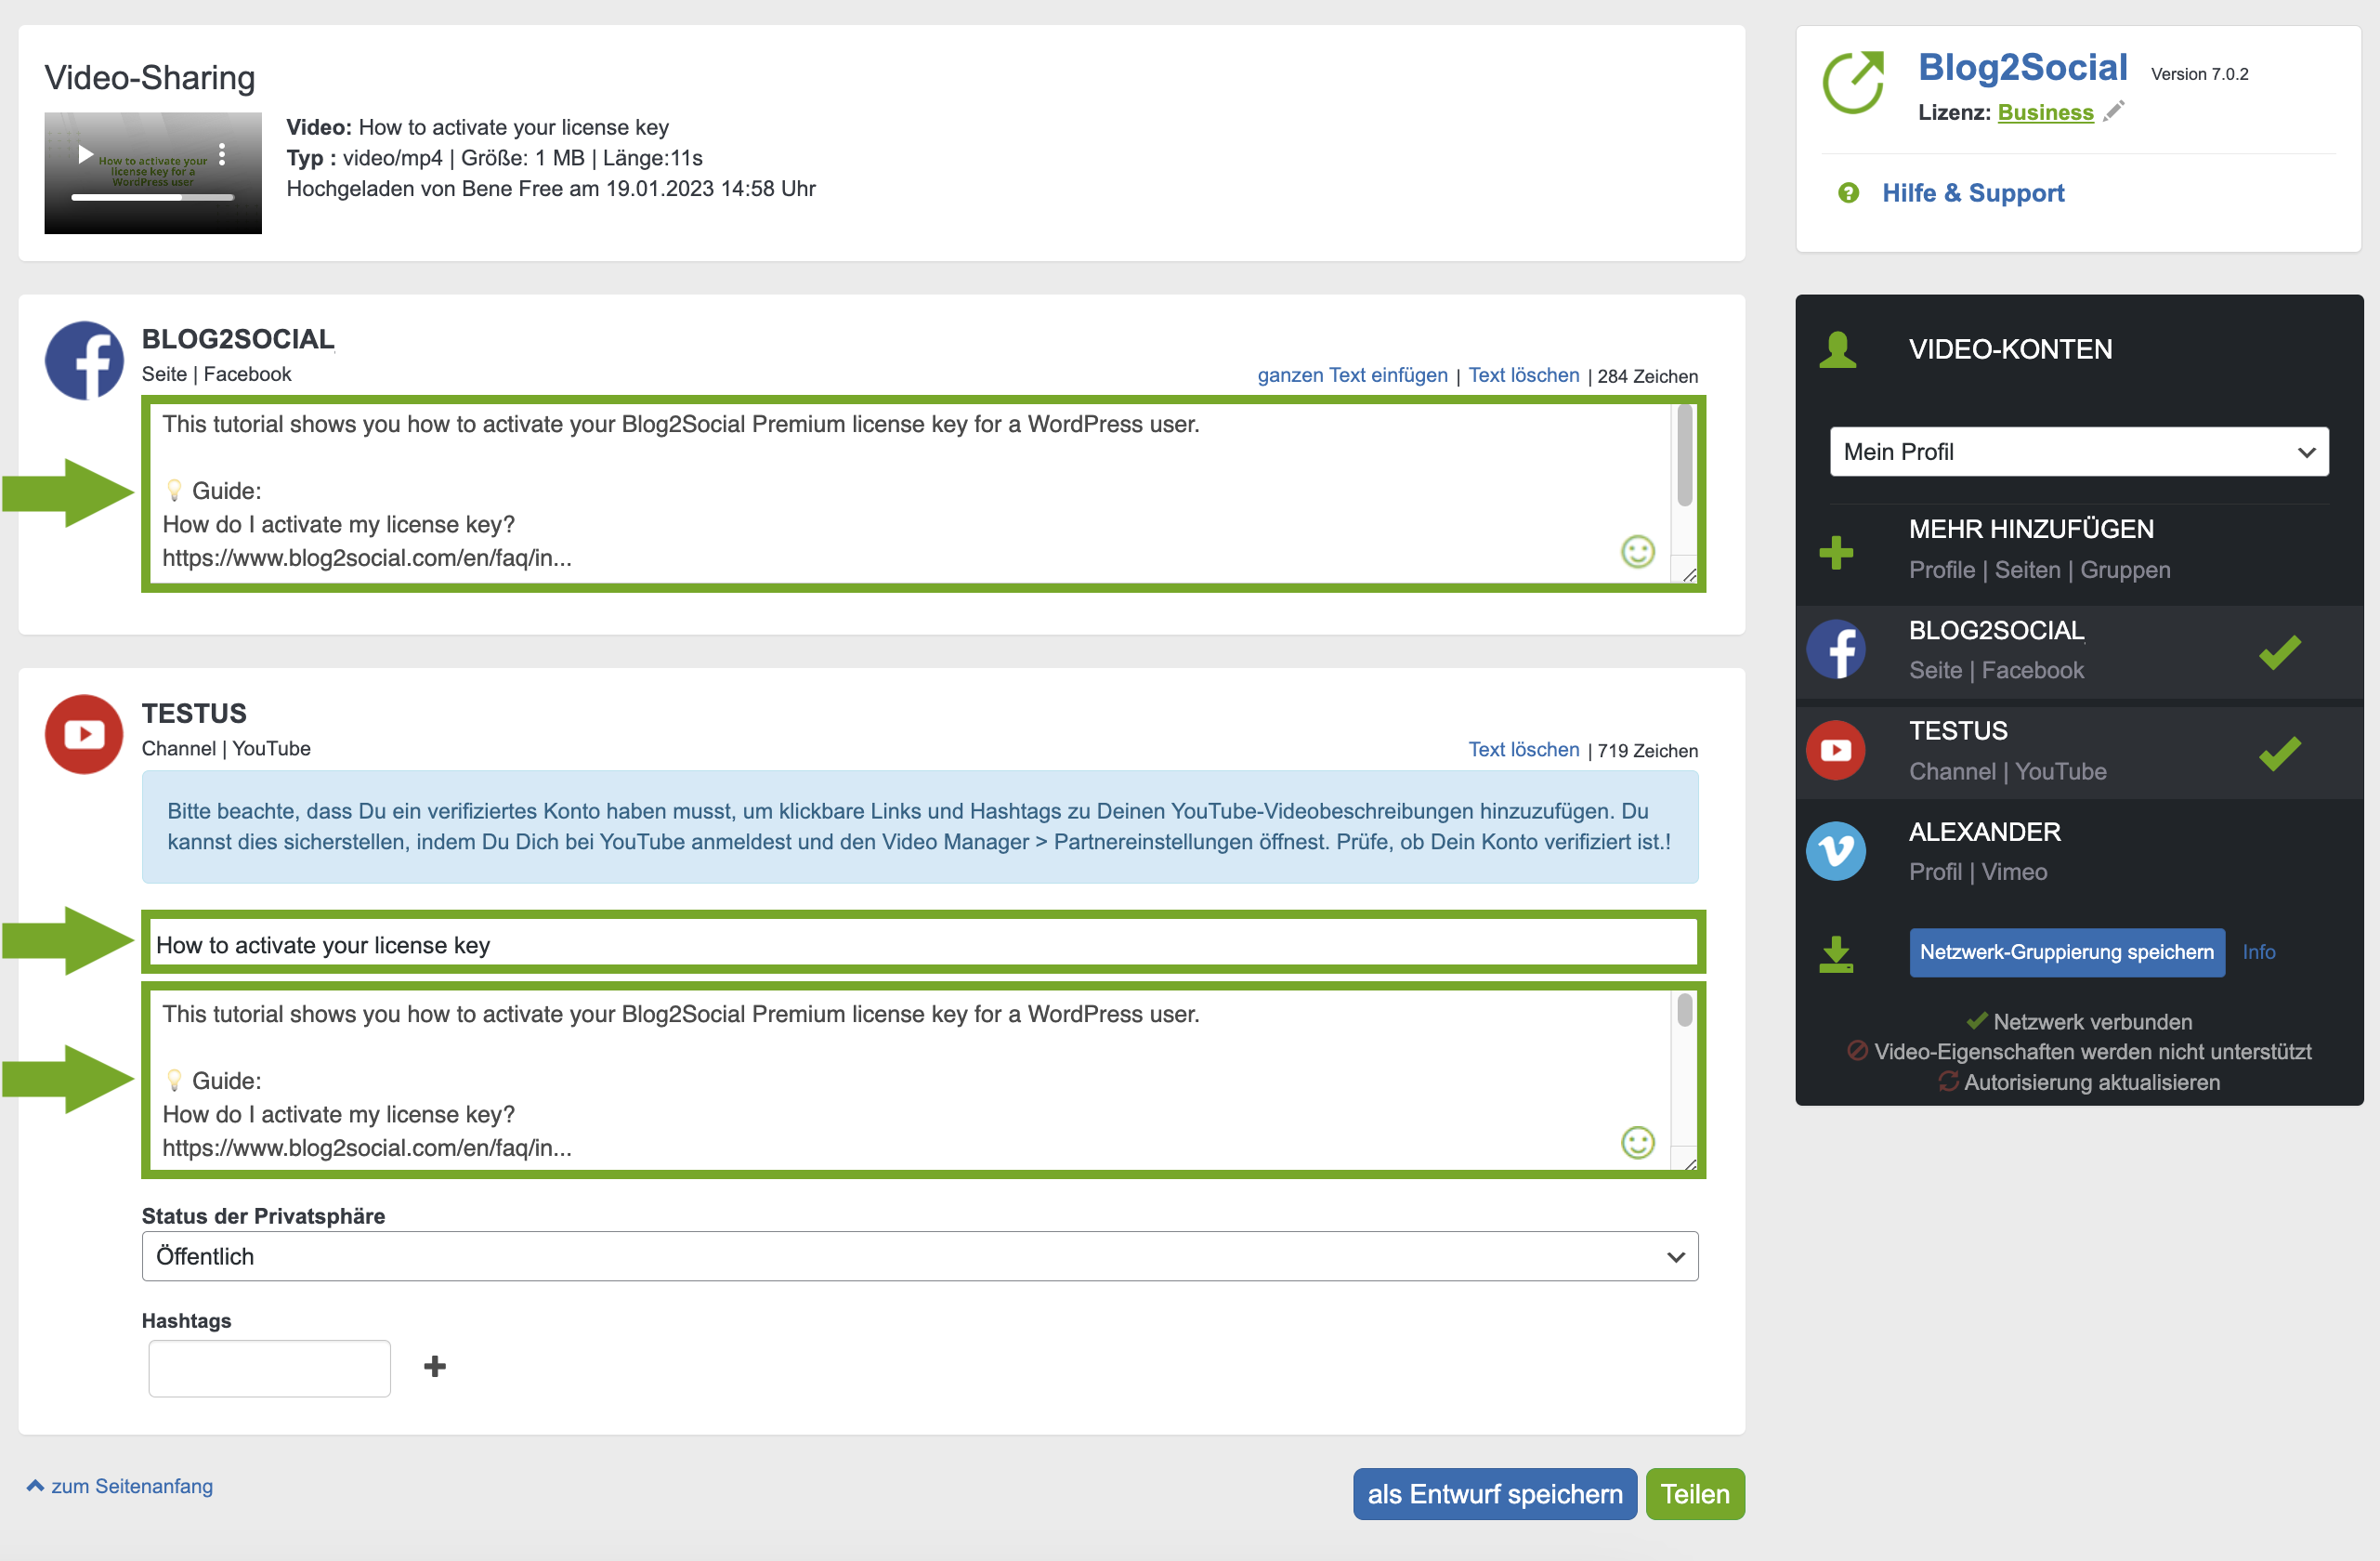The width and height of the screenshot is (2380, 1561).
Task: Open Hilfe & Support link
Action: coord(1972,193)
